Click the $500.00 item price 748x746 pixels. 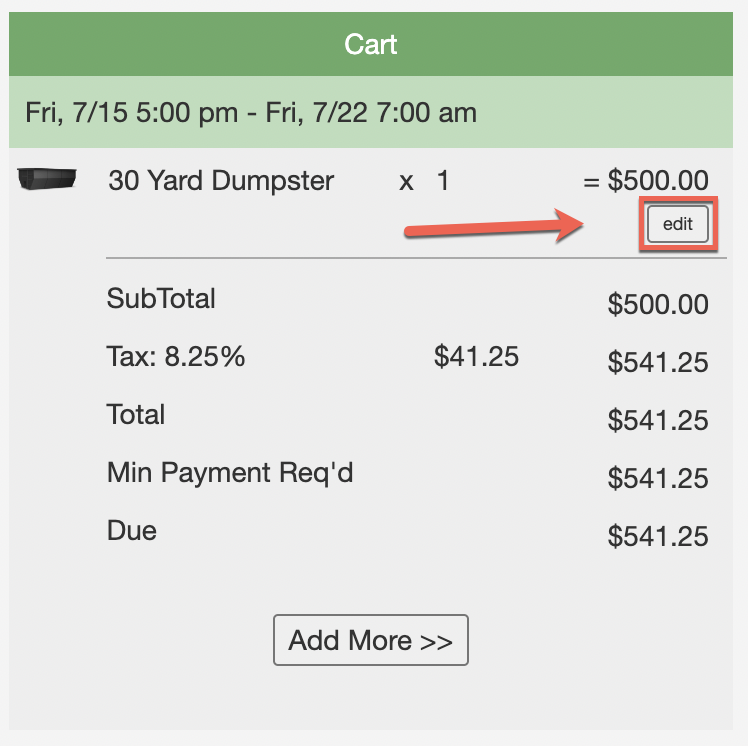tap(657, 181)
